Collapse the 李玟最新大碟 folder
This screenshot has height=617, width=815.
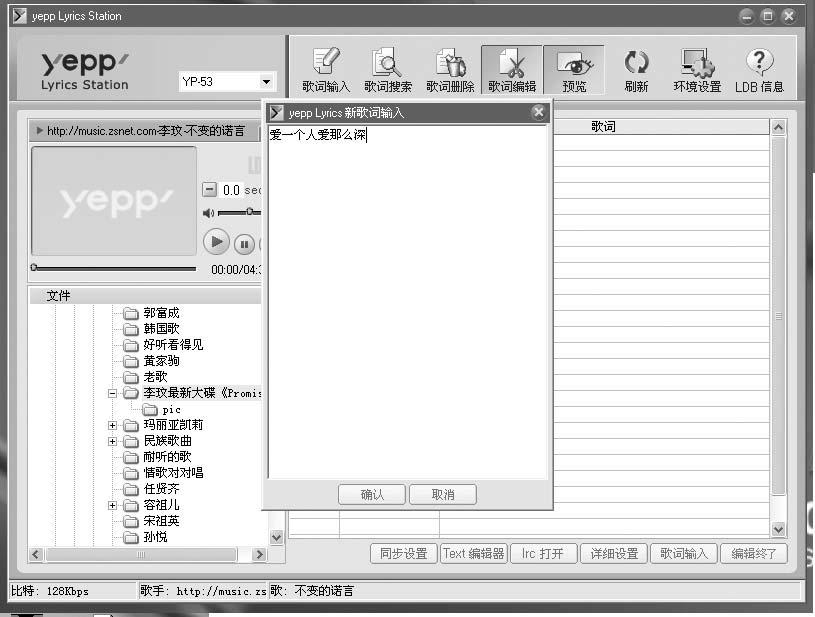pyautogui.click(x=112, y=393)
